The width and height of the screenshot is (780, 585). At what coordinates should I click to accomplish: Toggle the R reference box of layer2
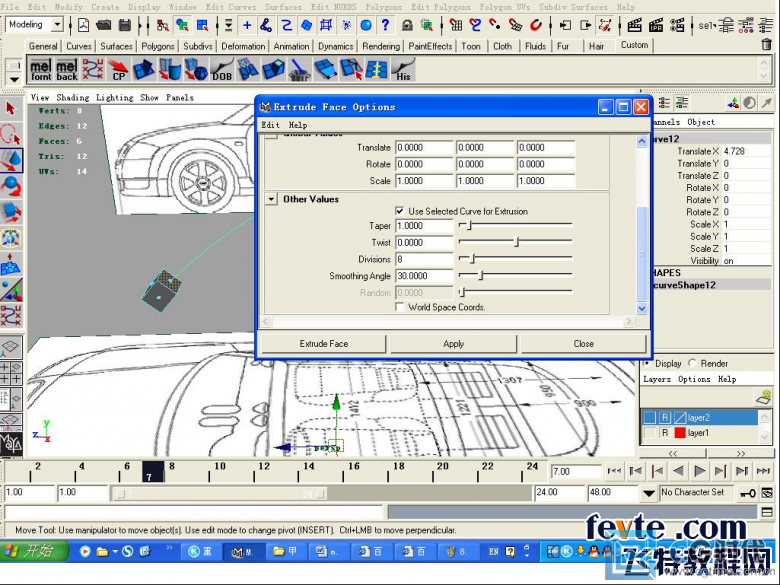[665, 418]
